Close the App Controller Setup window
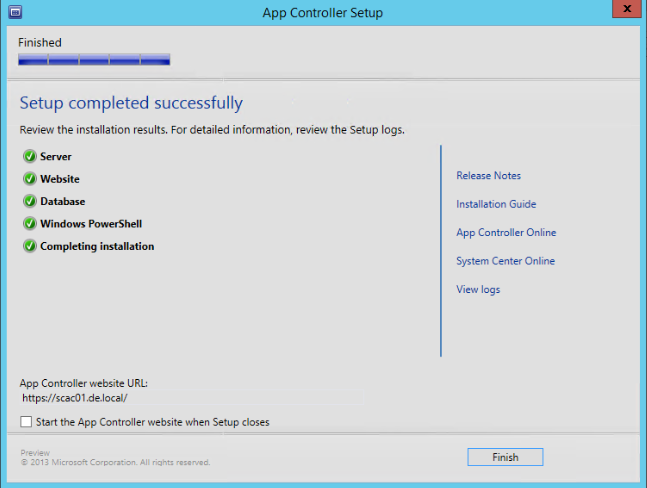Screen dimensions: 647x488 [624, 11]
